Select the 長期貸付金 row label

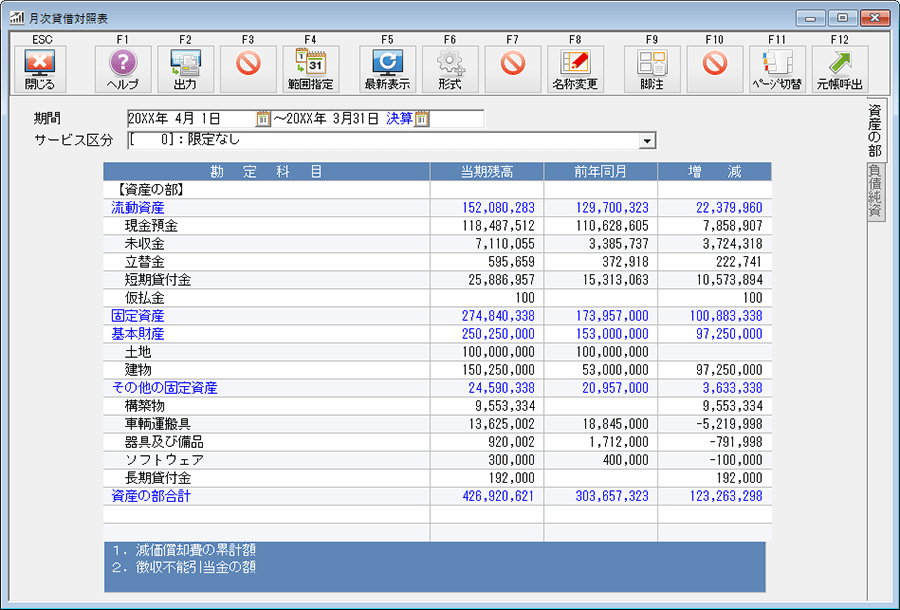(x=158, y=478)
